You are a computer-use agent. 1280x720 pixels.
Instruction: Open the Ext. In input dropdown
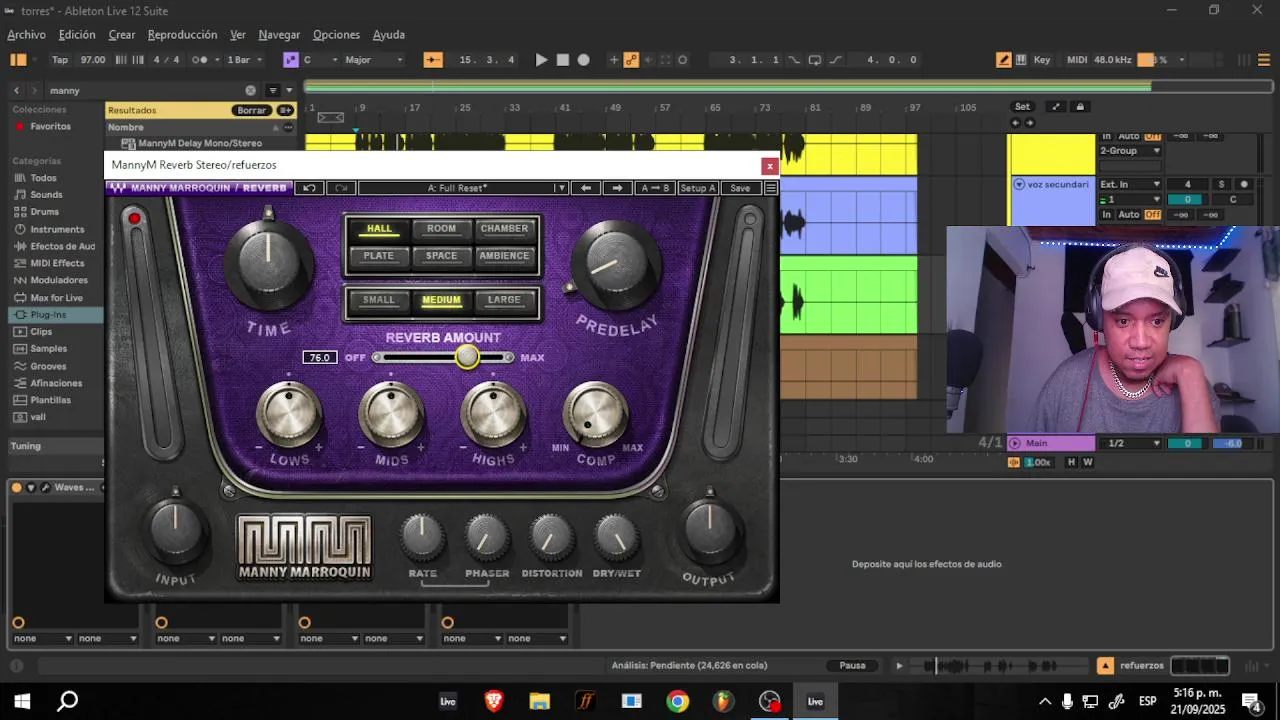tap(1130, 184)
